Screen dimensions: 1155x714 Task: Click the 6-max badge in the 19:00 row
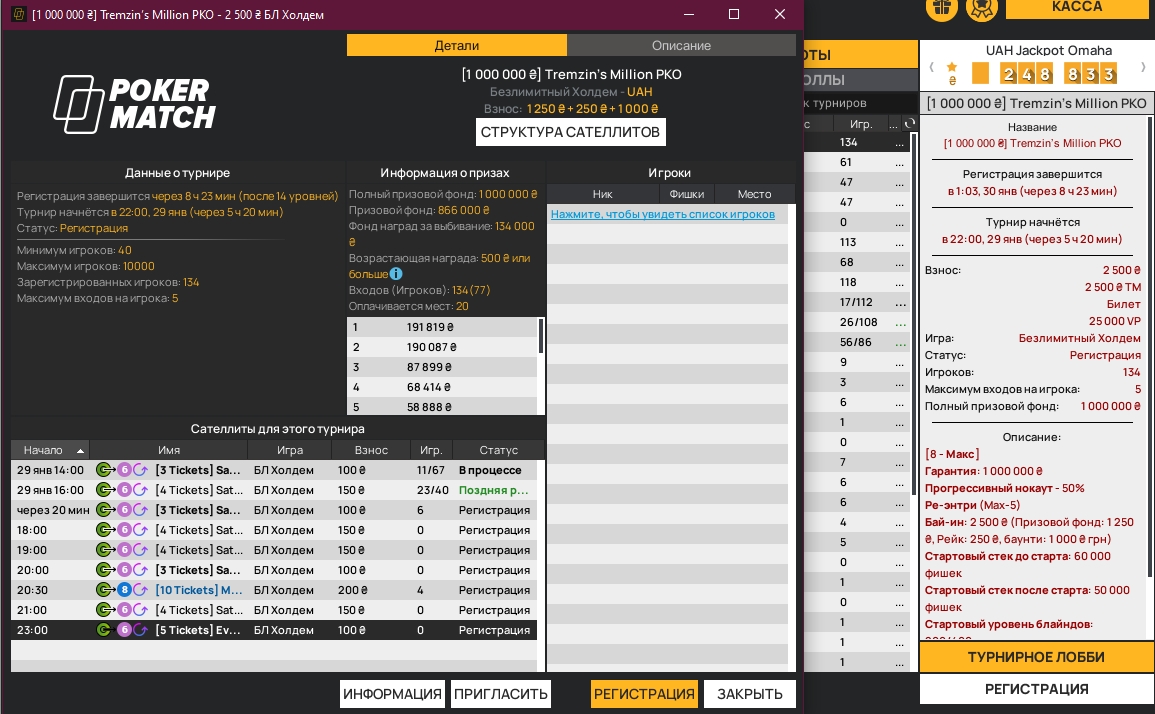(124, 550)
